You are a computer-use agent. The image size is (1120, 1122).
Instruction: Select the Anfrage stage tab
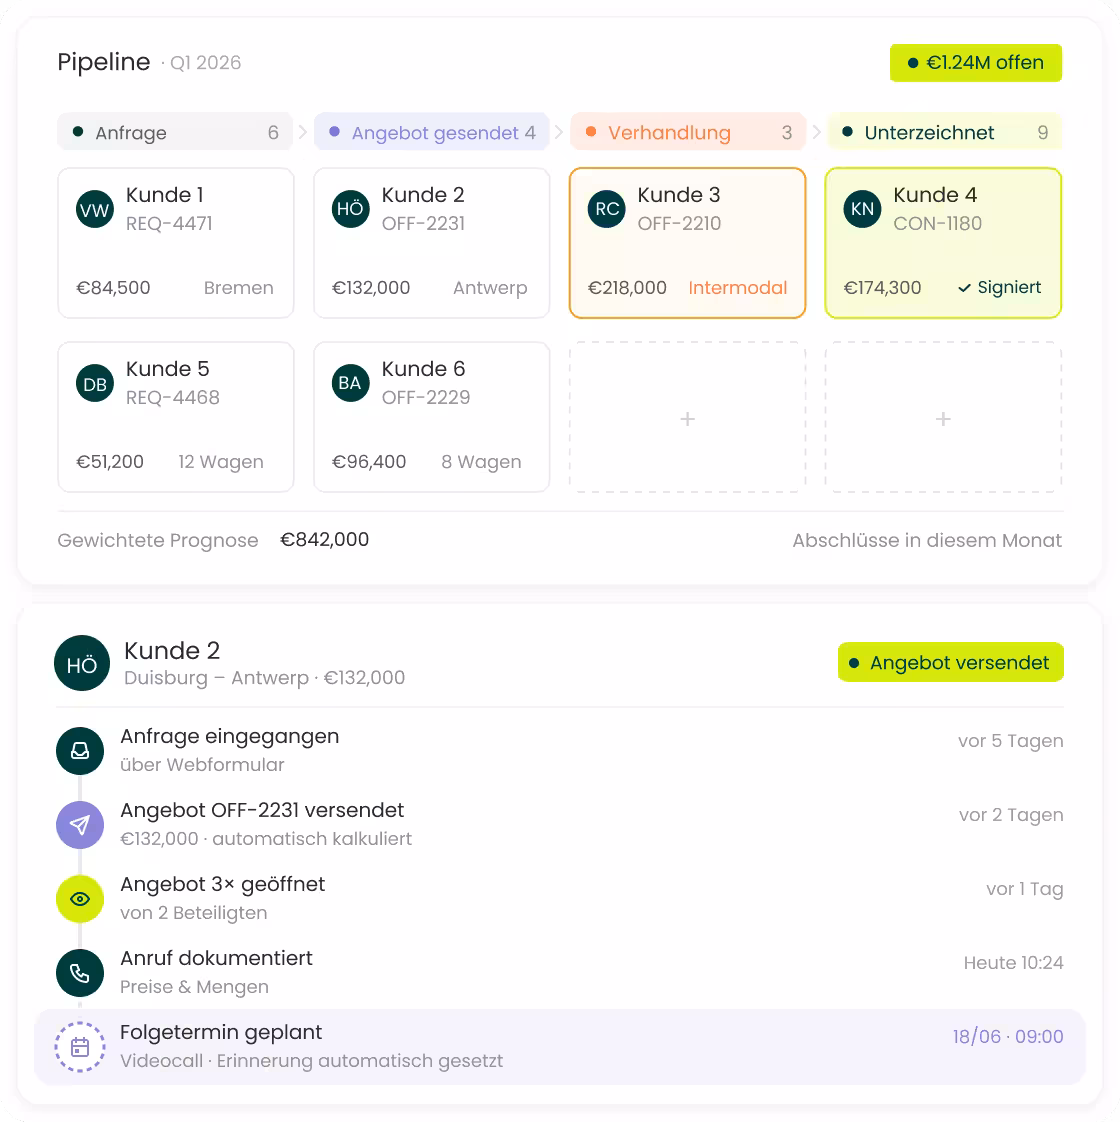(x=175, y=132)
